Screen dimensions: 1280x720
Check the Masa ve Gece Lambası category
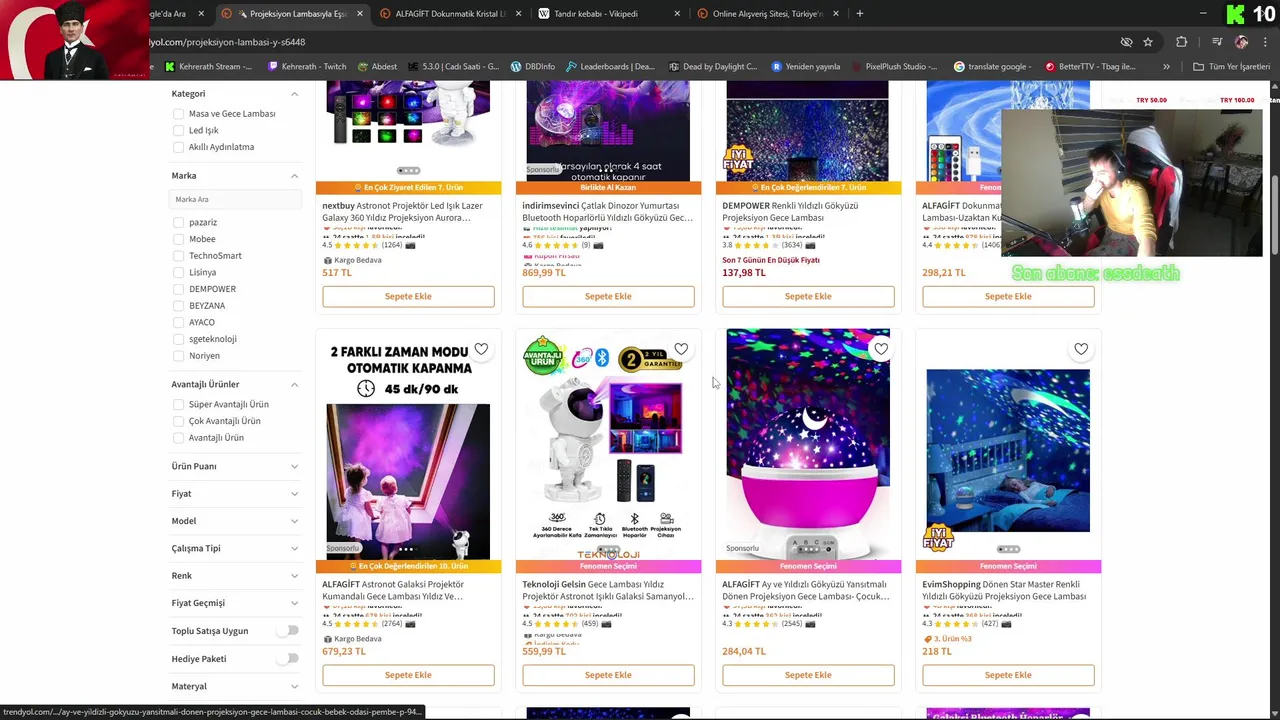coord(178,114)
